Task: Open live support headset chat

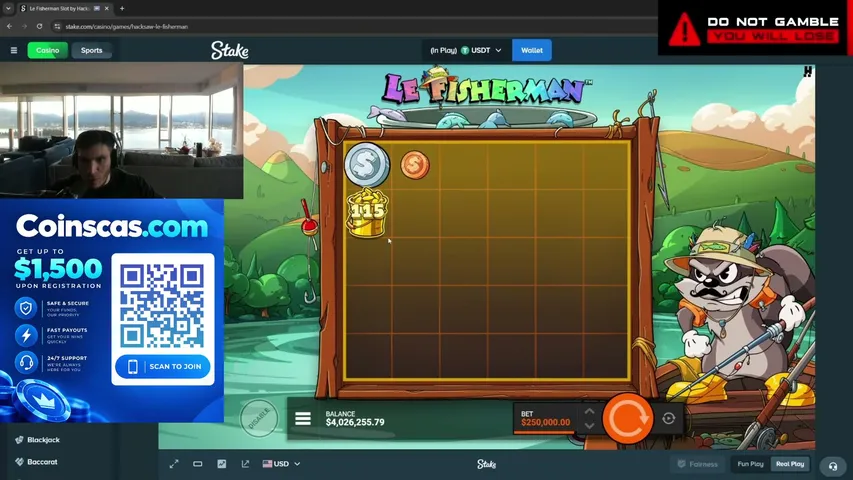Action: [x=832, y=466]
